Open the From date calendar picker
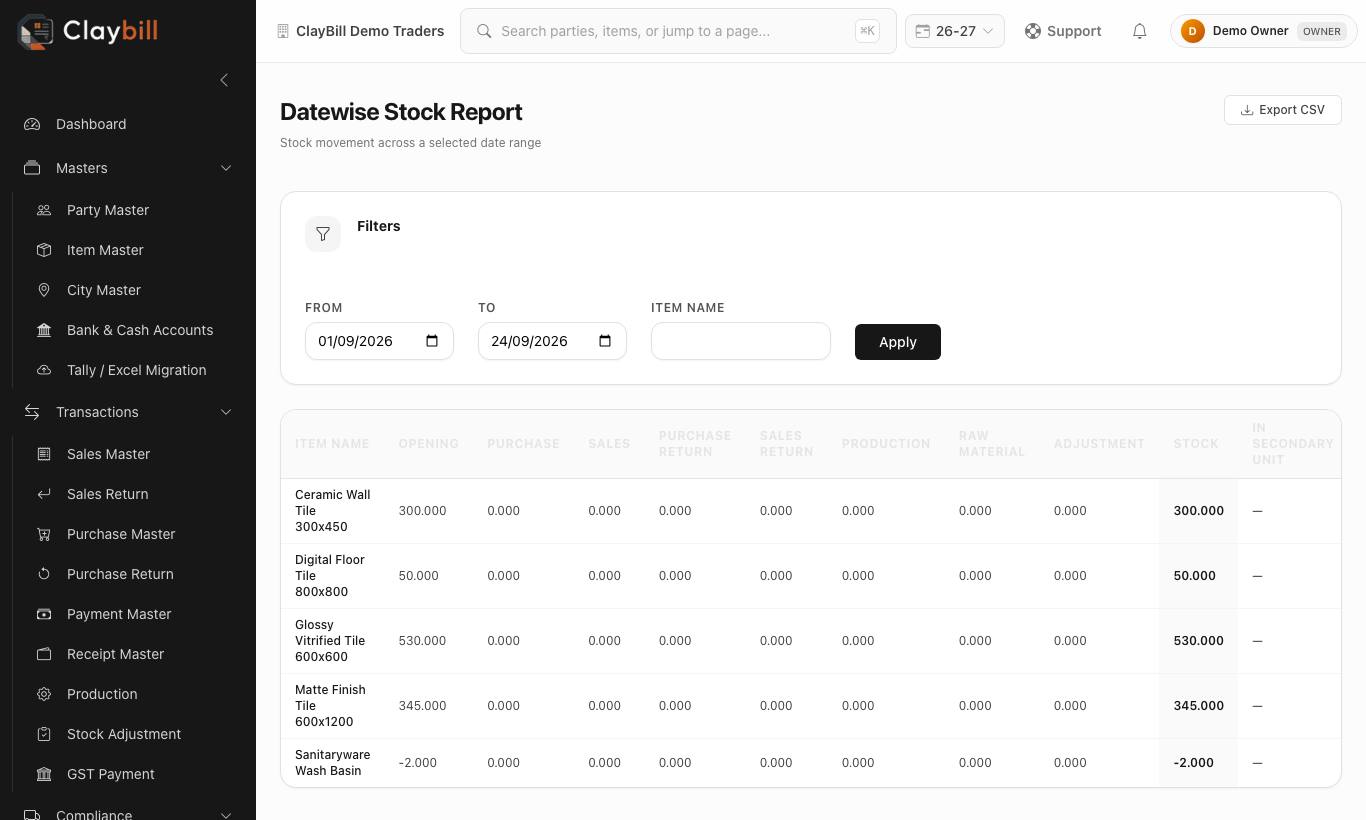Image resolution: width=1366 pixels, height=820 pixels. point(432,341)
